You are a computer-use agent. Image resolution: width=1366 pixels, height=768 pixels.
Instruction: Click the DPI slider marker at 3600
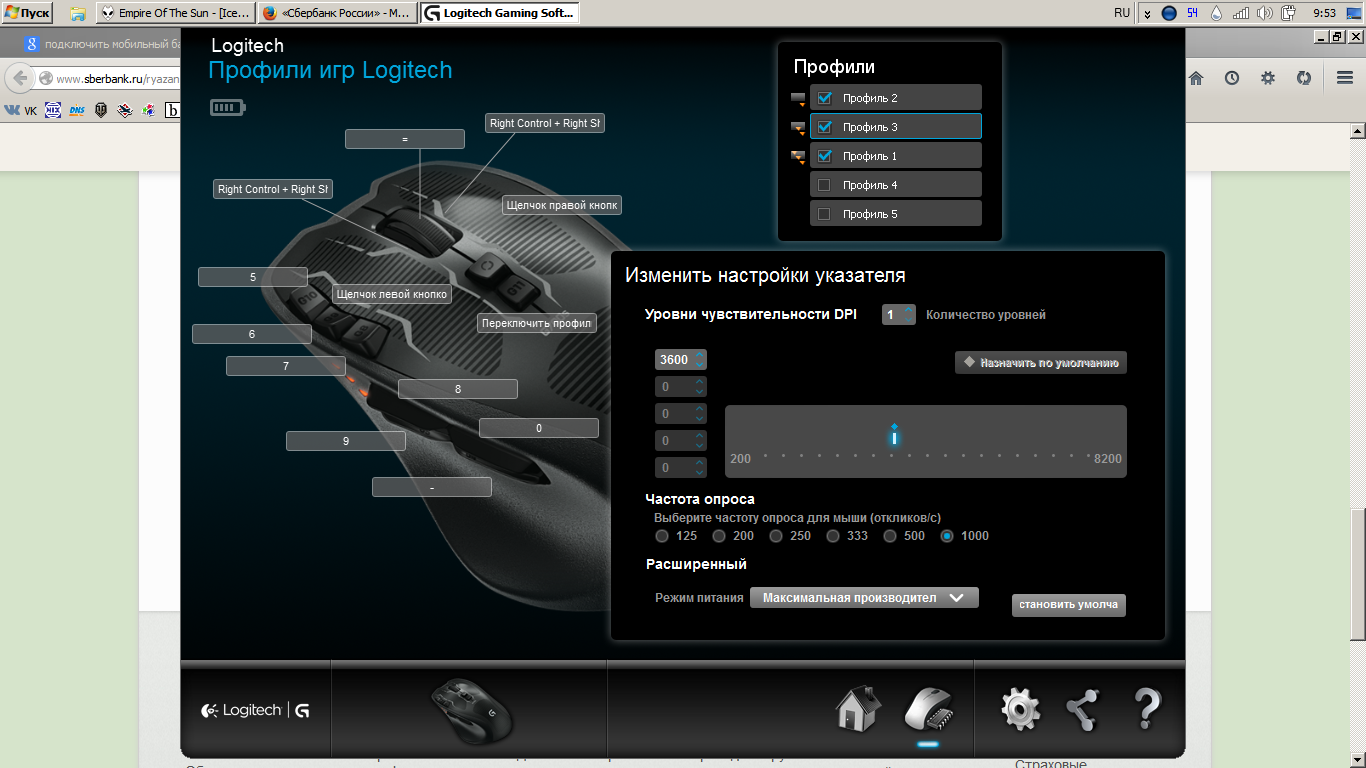point(894,435)
